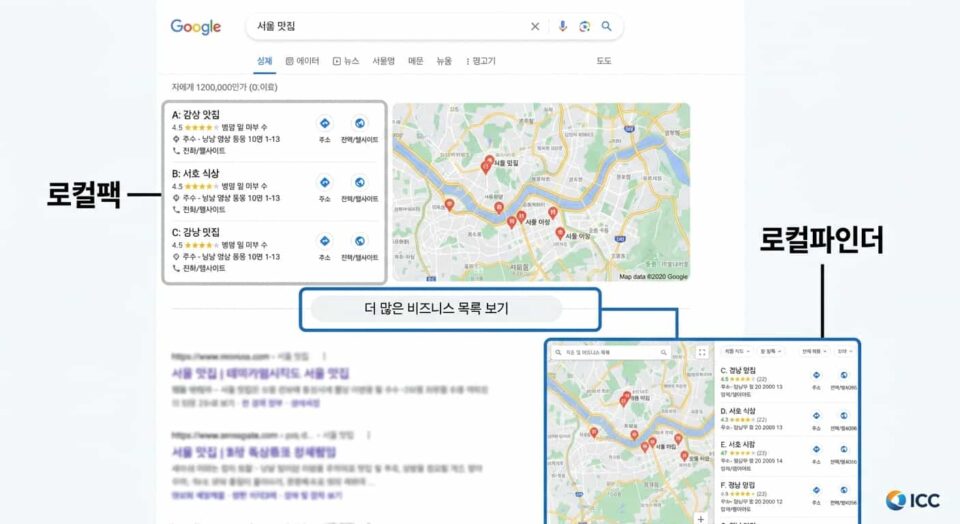This screenshot has height=524, width=960.
Task: Click the large Seoul map thumbnail beside local pack
Action: (541, 192)
